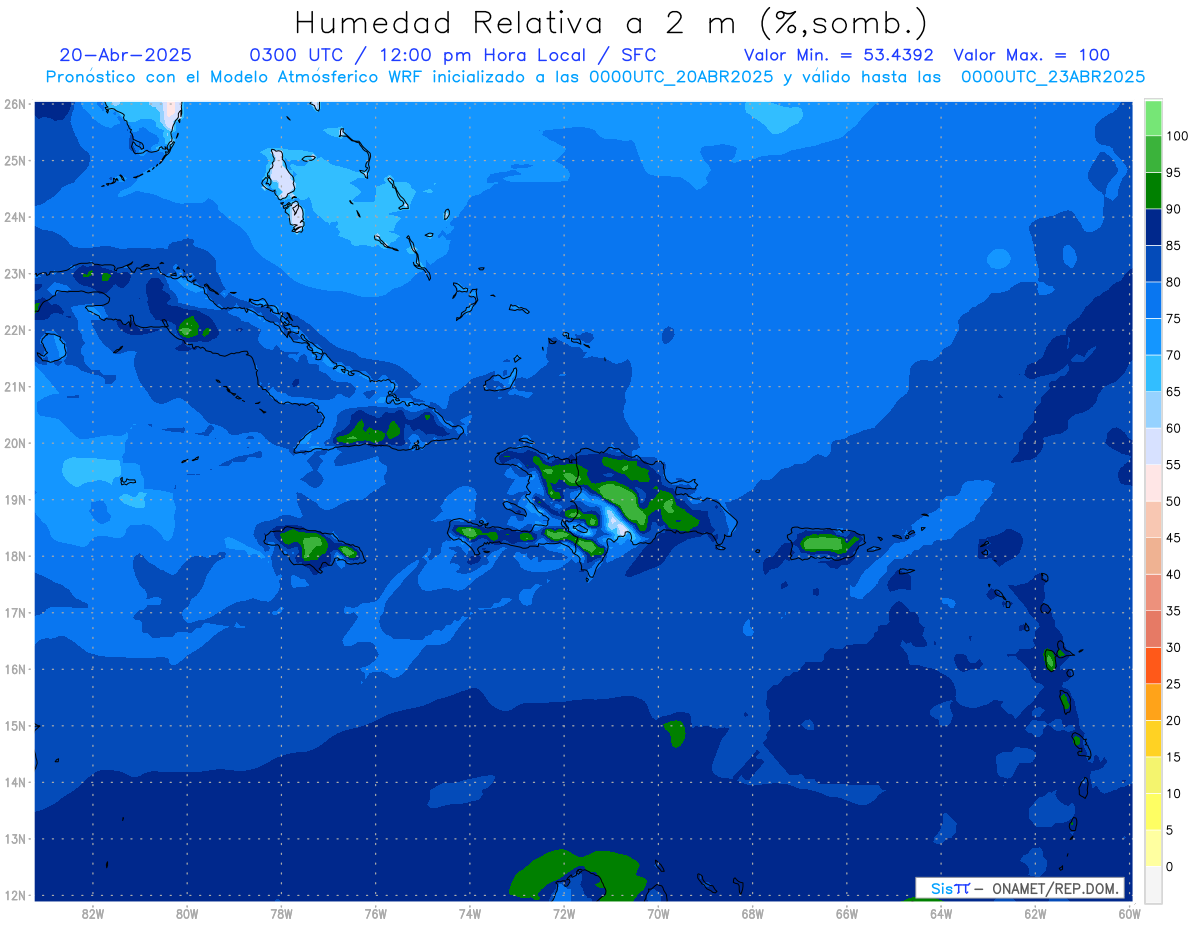Click the legend scale label '65'
Image resolution: width=1200 pixels, height=927 pixels.
[x=1173, y=391]
